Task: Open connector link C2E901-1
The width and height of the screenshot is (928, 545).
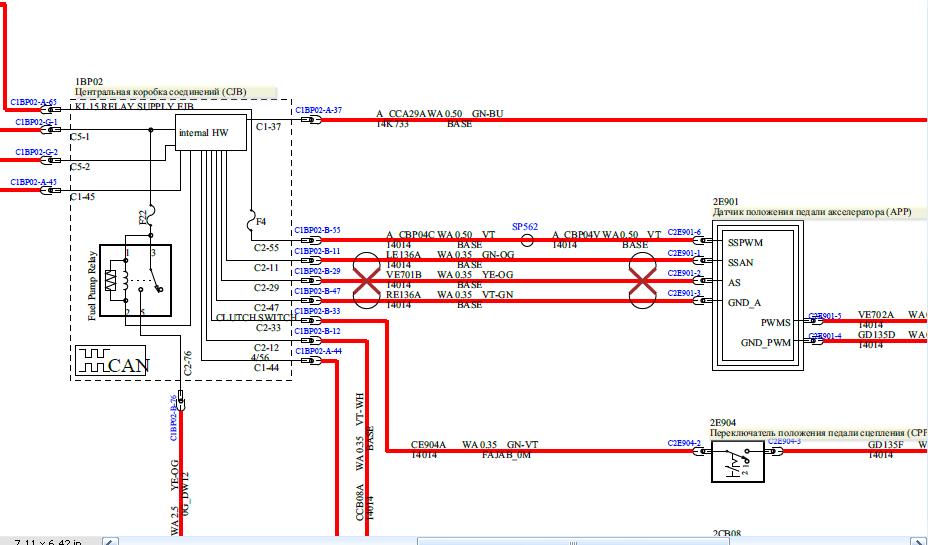Action: (x=684, y=253)
